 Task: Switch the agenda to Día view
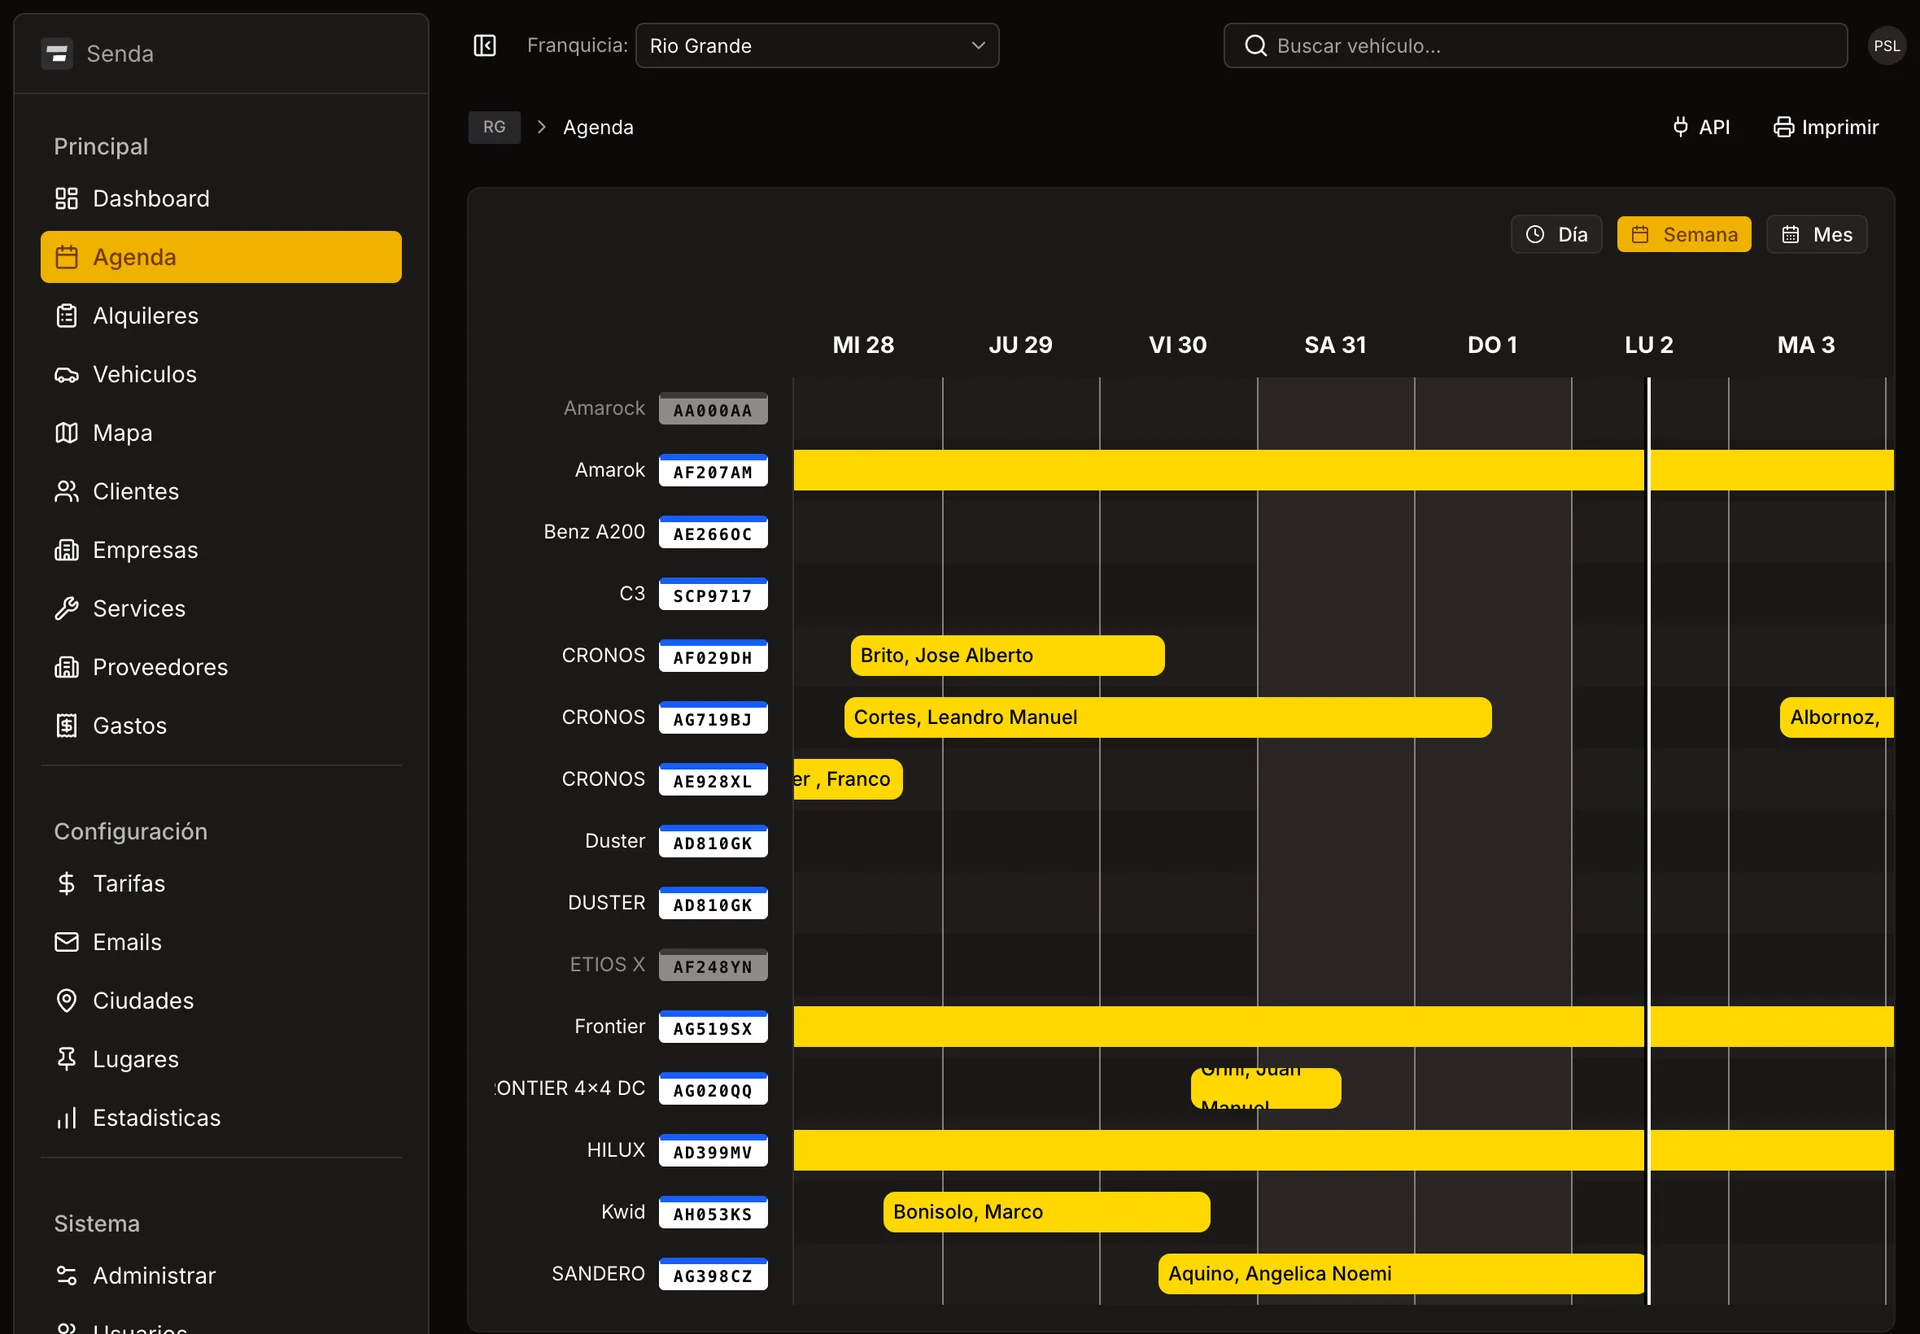point(1556,235)
